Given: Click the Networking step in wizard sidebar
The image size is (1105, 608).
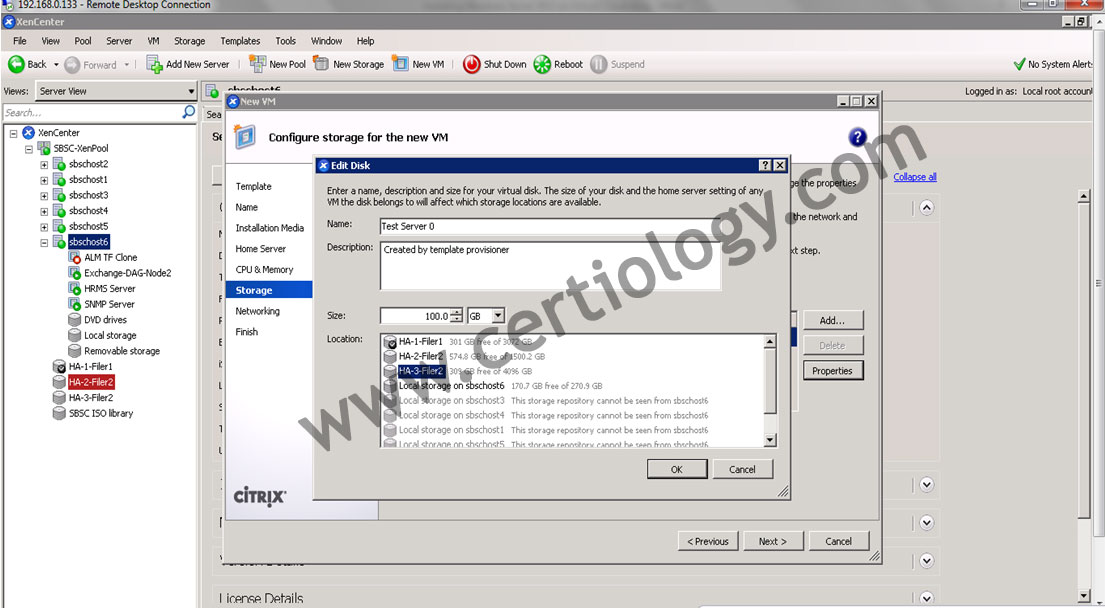Looking at the screenshot, I should (x=257, y=311).
